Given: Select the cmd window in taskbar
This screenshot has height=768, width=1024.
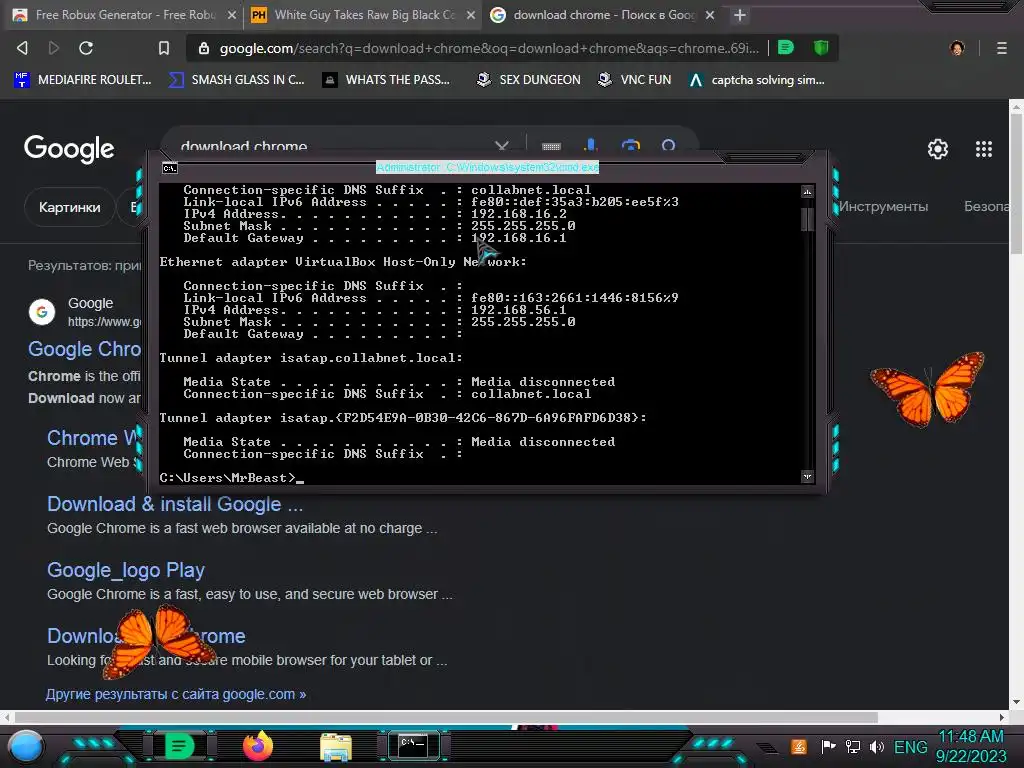Looking at the screenshot, I should [x=413, y=745].
